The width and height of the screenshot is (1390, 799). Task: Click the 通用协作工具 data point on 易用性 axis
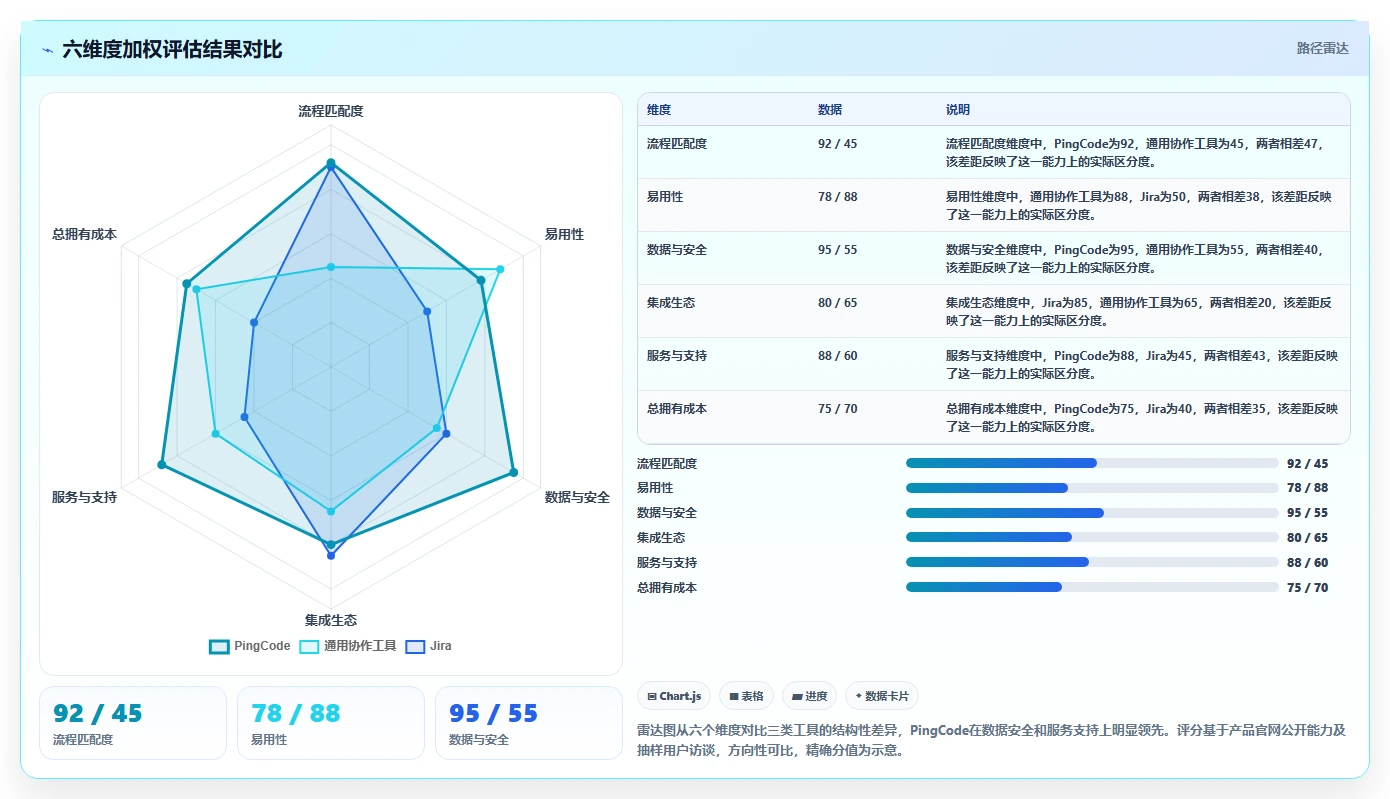[500, 270]
